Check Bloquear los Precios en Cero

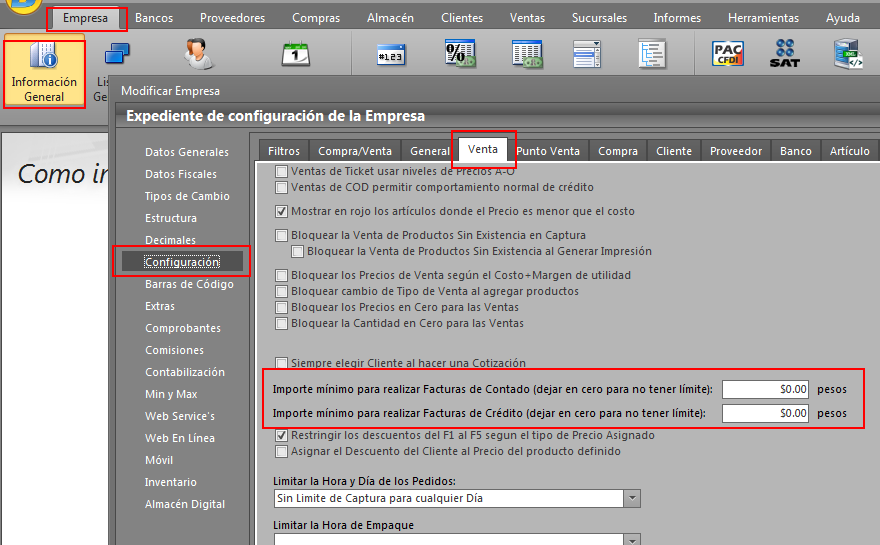(x=282, y=308)
